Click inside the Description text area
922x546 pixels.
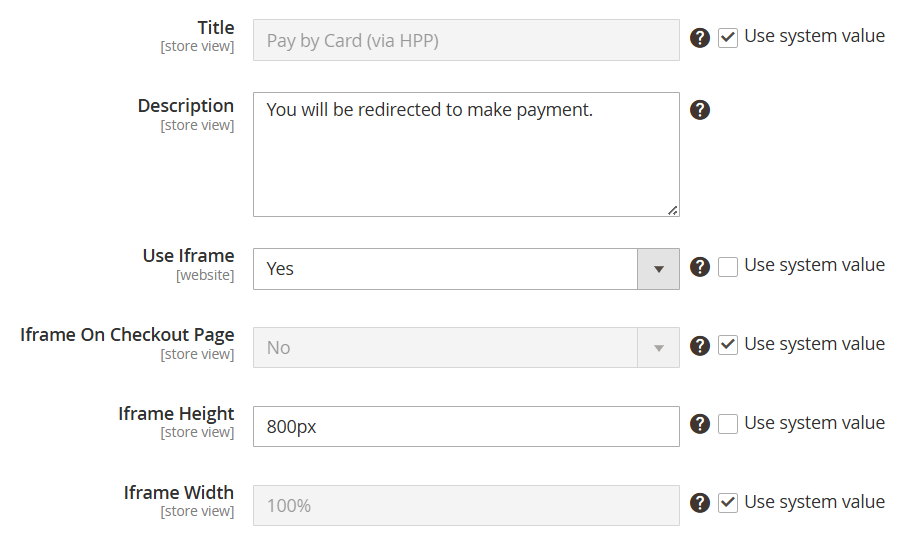coord(466,155)
